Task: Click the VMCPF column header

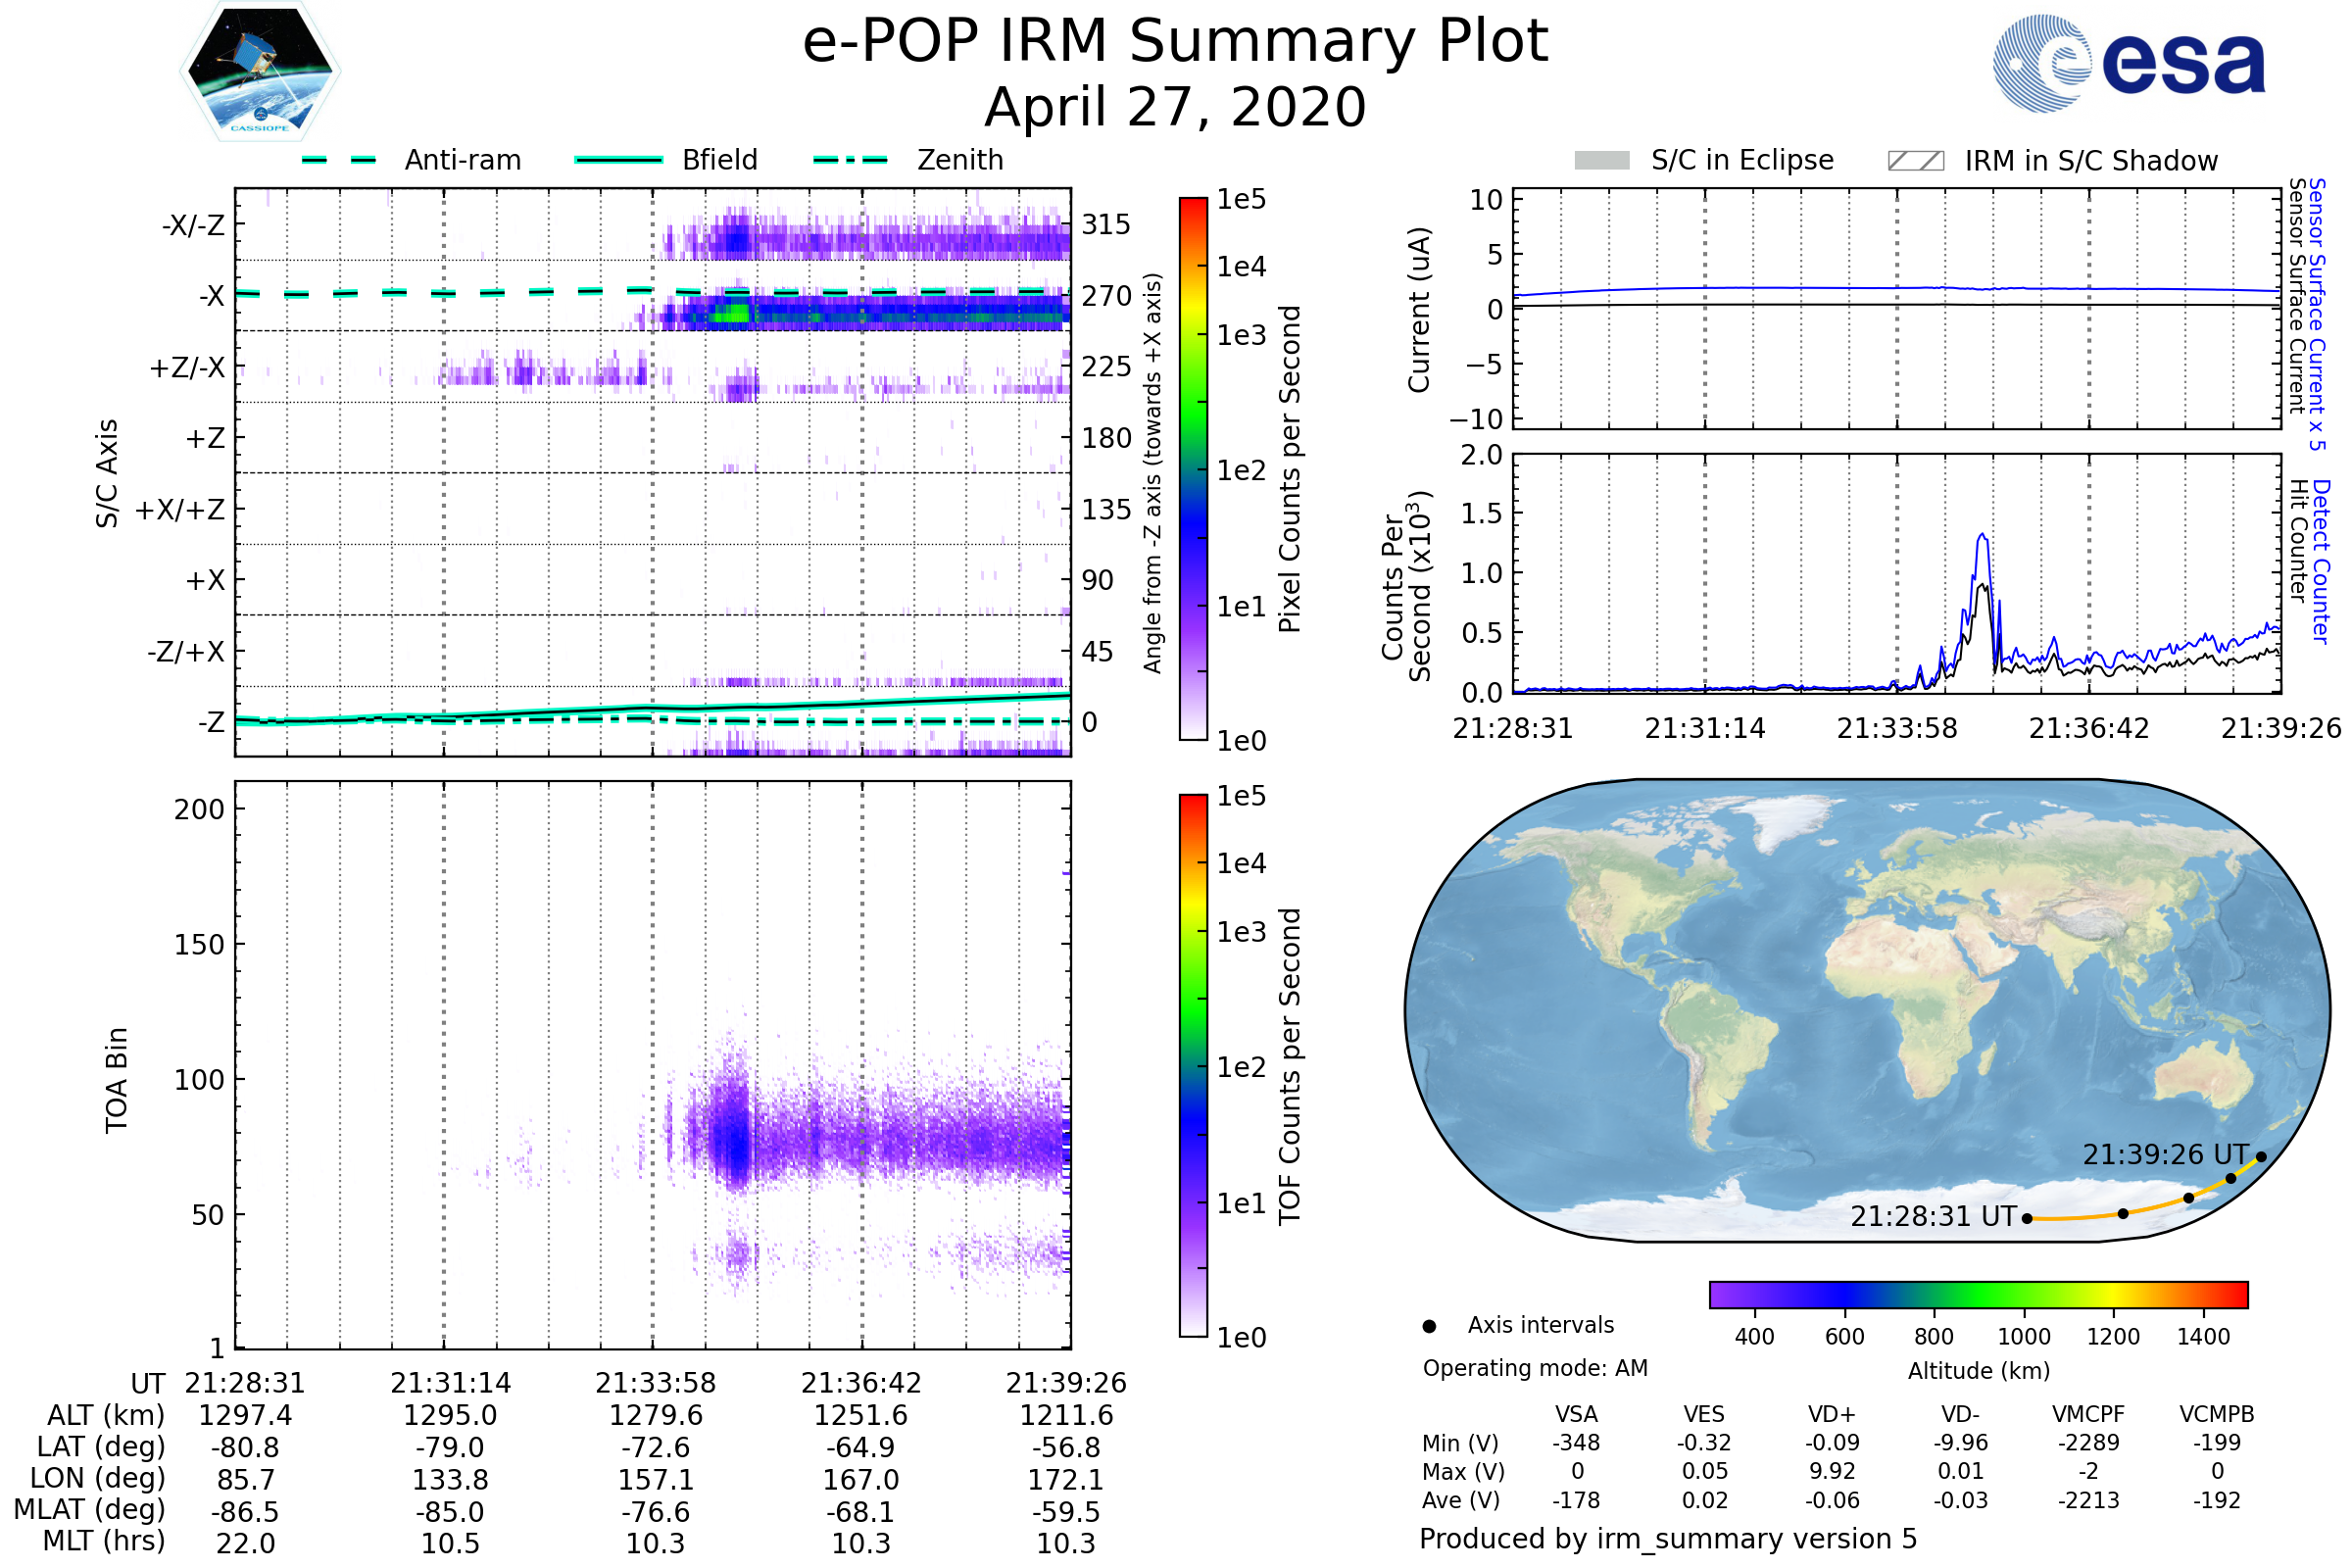Action: pos(2088,1415)
